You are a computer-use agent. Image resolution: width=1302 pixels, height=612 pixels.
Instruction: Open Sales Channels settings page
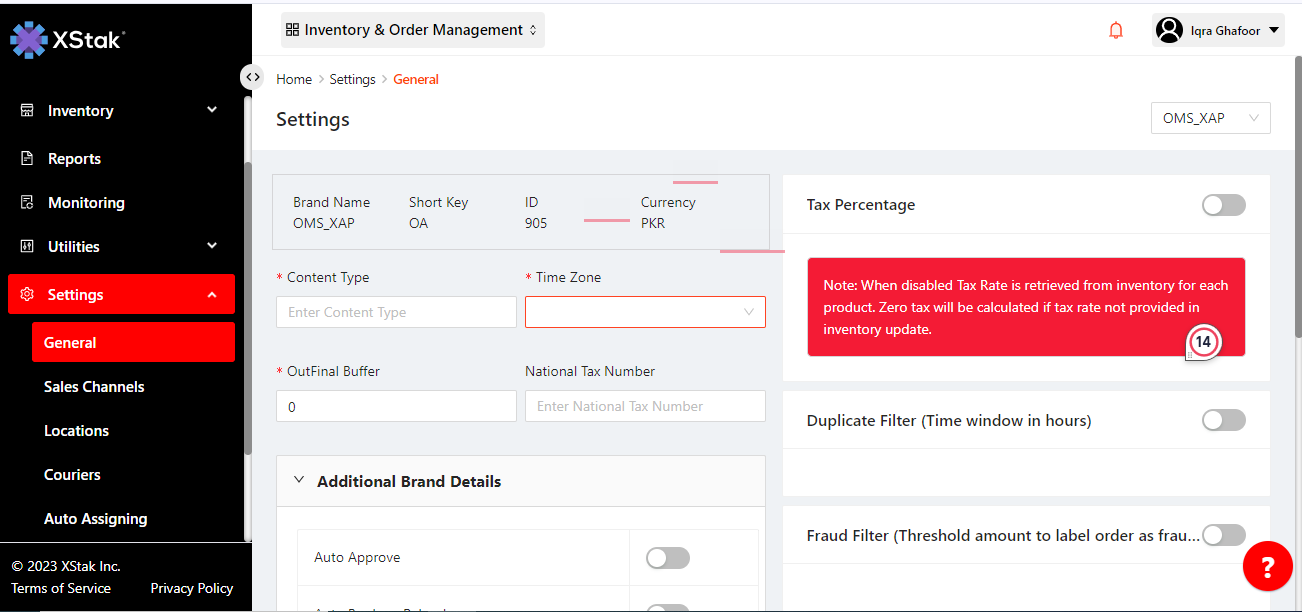(94, 386)
